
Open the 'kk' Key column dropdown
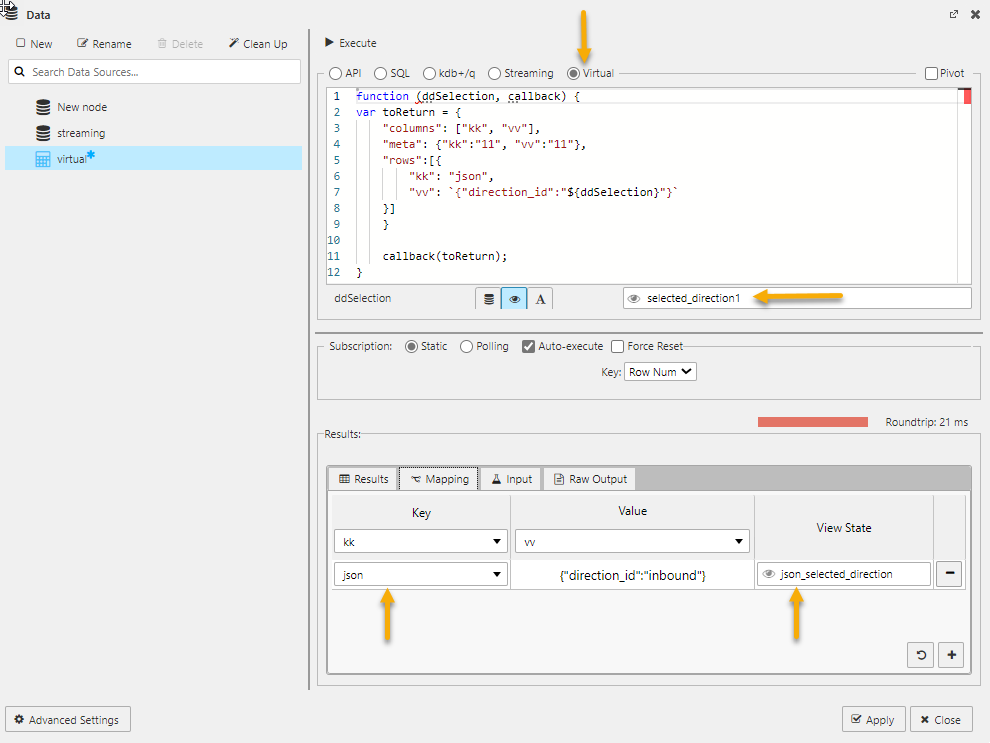tap(420, 542)
